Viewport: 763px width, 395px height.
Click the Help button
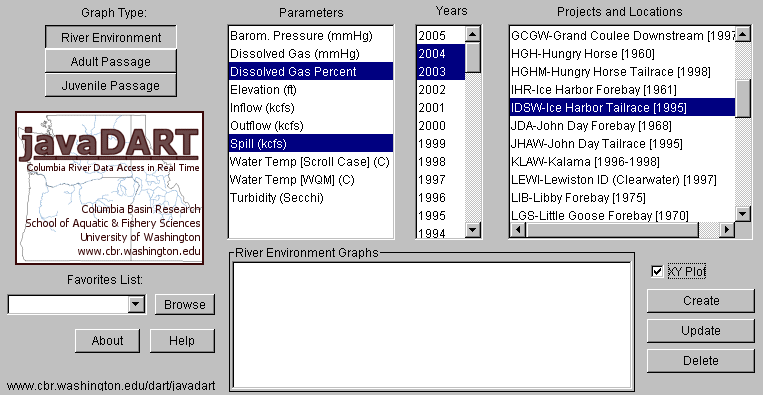click(x=182, y=341)
